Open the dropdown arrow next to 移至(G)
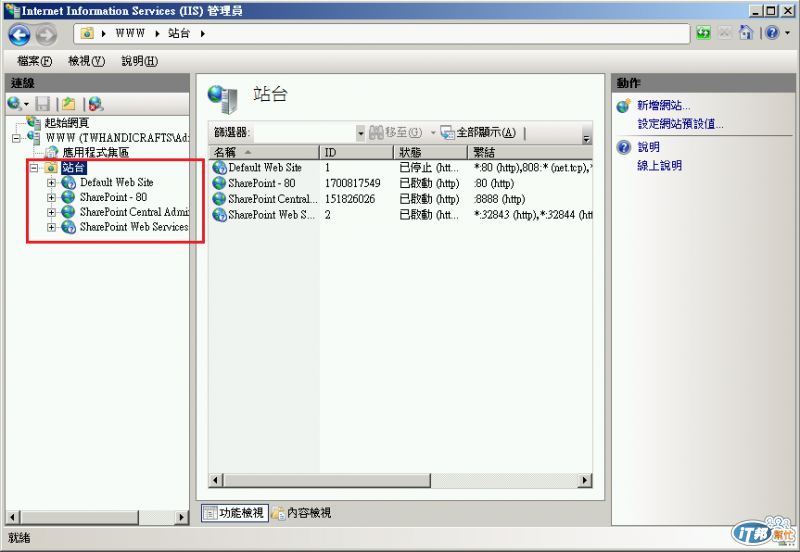The height and width of the screenshot is (552, 800). pos(433,133)
